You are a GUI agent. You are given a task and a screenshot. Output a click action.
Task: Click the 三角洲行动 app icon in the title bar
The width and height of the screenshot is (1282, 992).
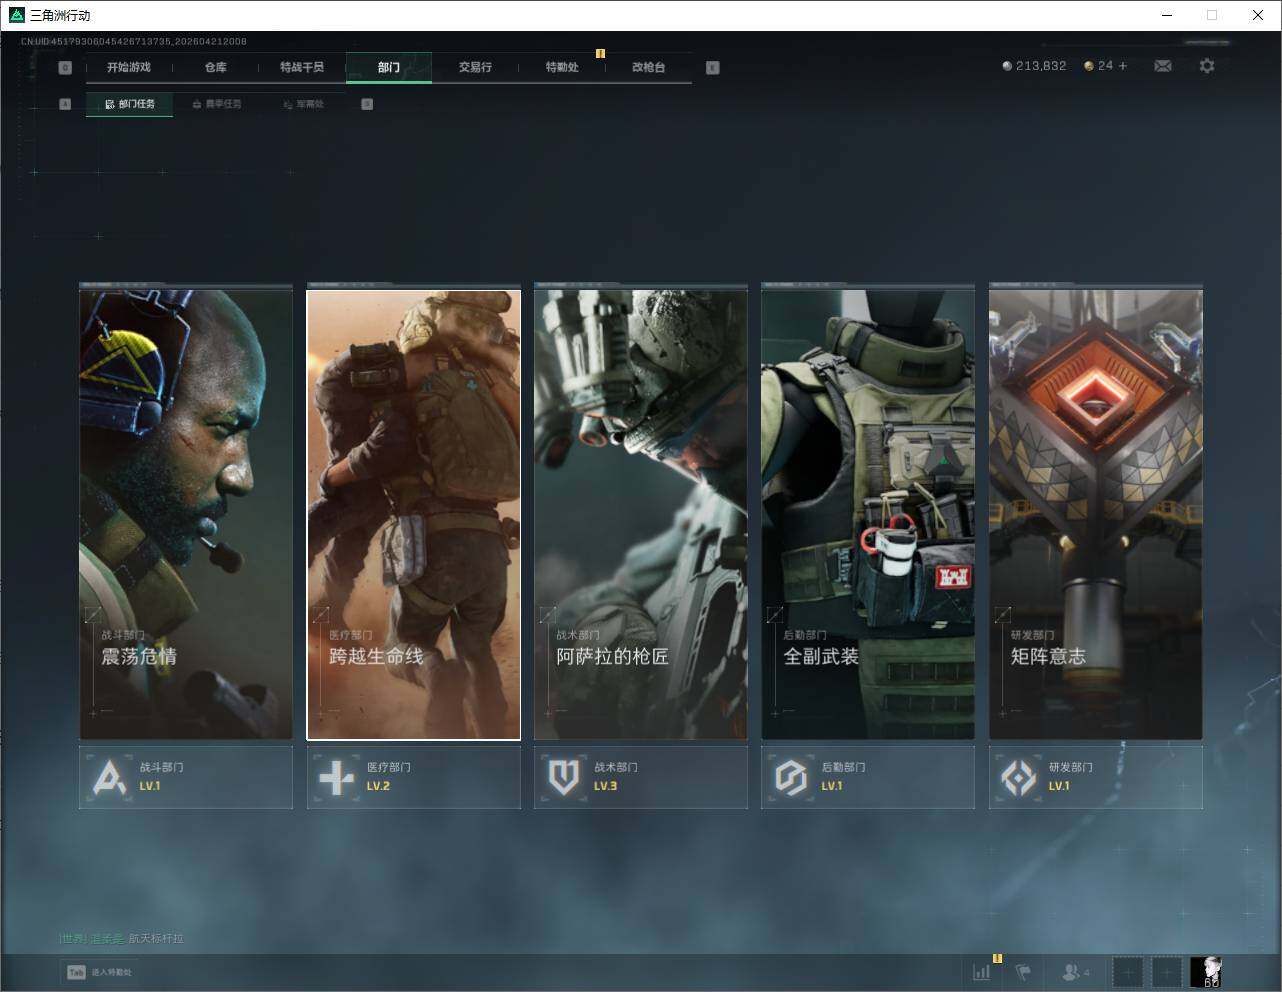coord(16,15)
